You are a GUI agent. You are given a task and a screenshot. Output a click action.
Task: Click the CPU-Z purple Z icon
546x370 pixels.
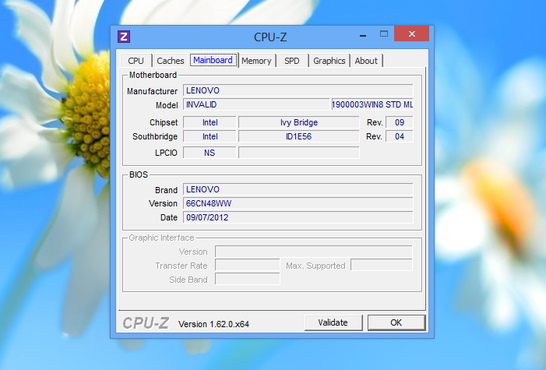(x=124, y=36)
